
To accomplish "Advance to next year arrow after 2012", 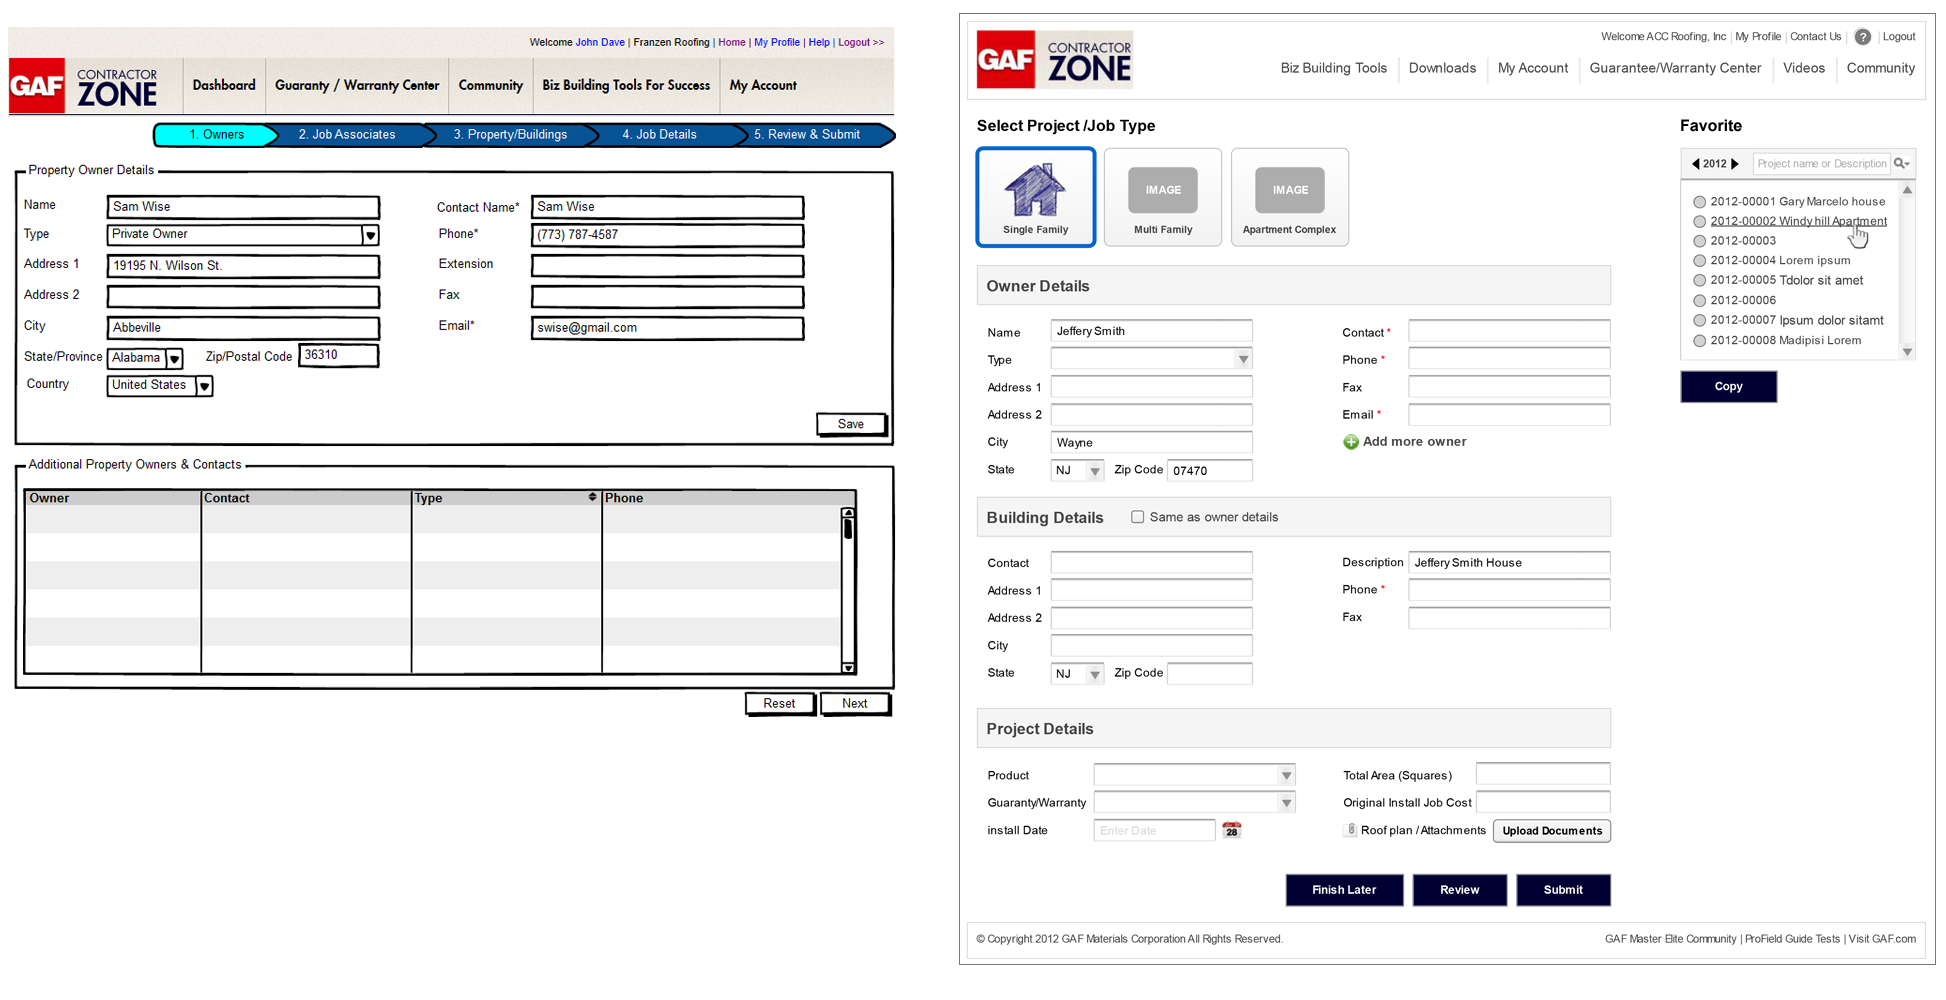I will coord(1735,163).
